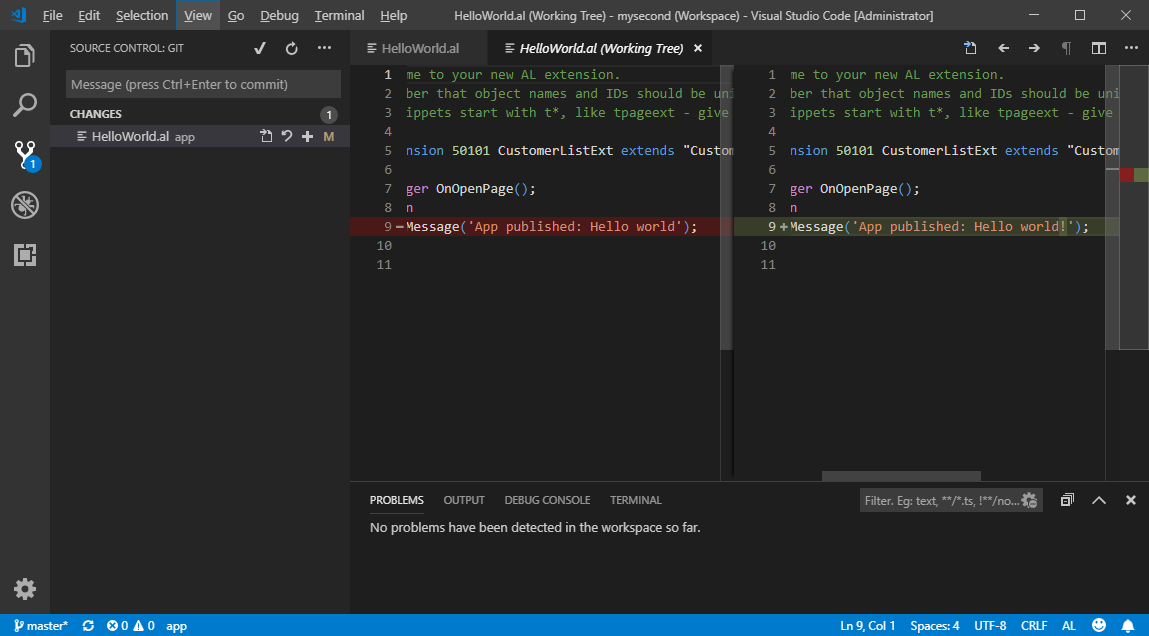Open the Search view in activity bar
The height and width of the screenshot is (636, 1149).
click(x=25, y=105)
